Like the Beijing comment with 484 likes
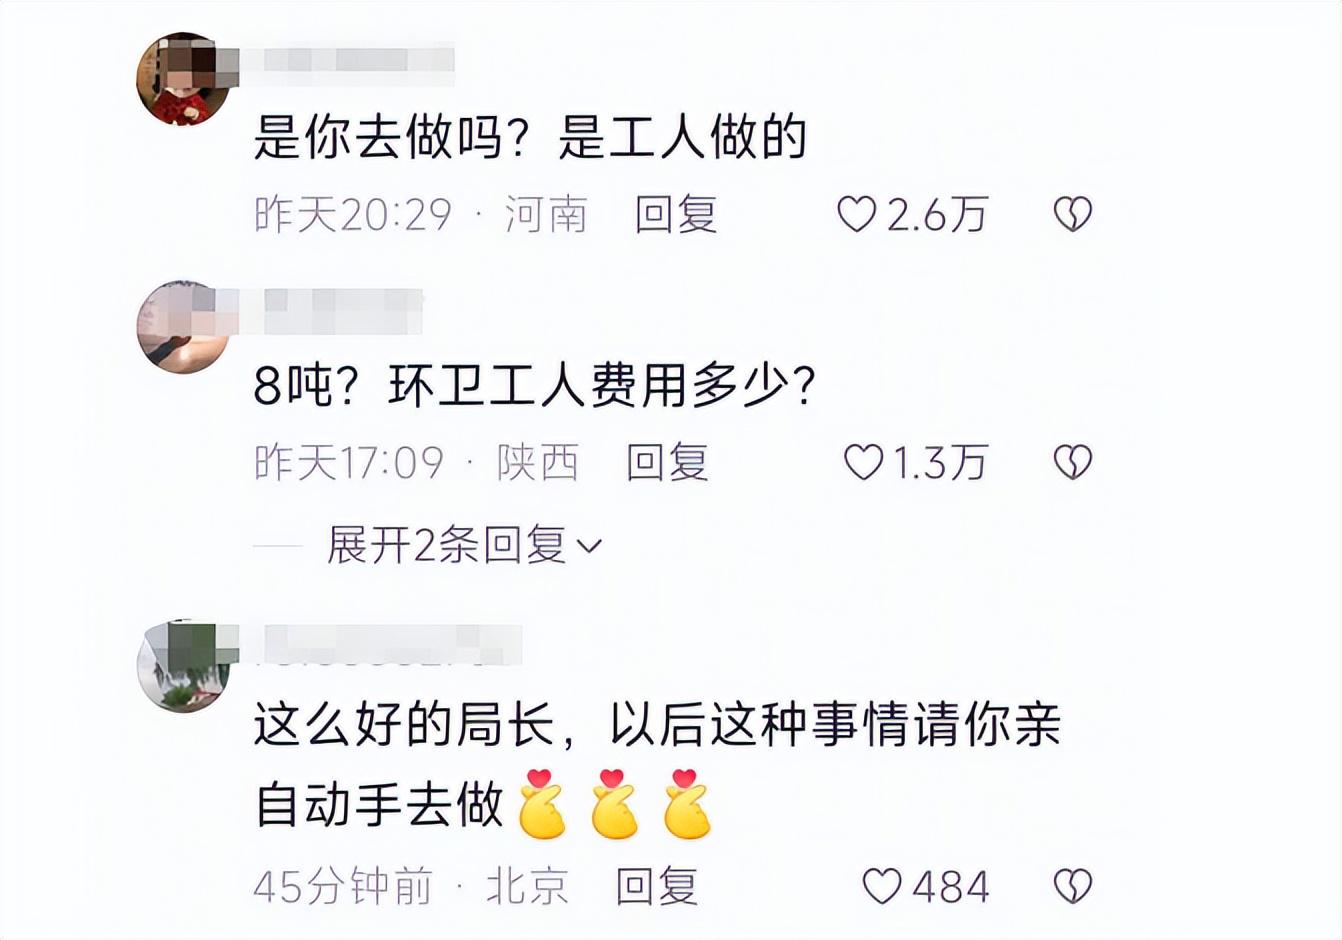 click(x=881, y=886)
